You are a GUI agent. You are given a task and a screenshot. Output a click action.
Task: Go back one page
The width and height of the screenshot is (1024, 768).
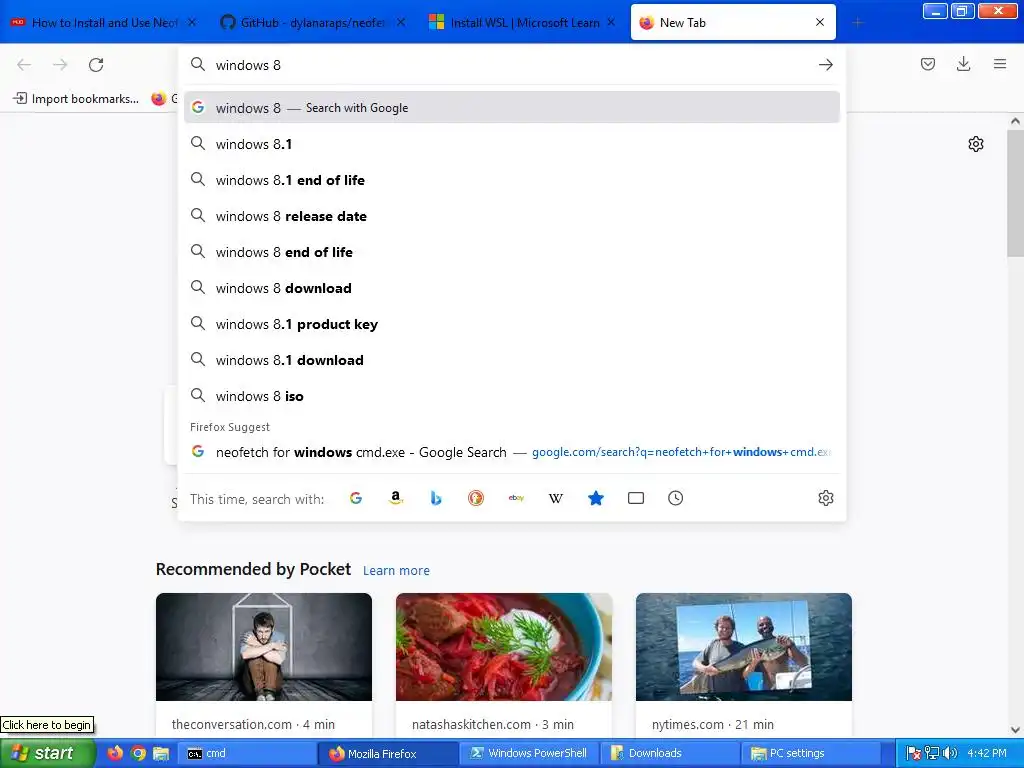[x=24, y=65]
